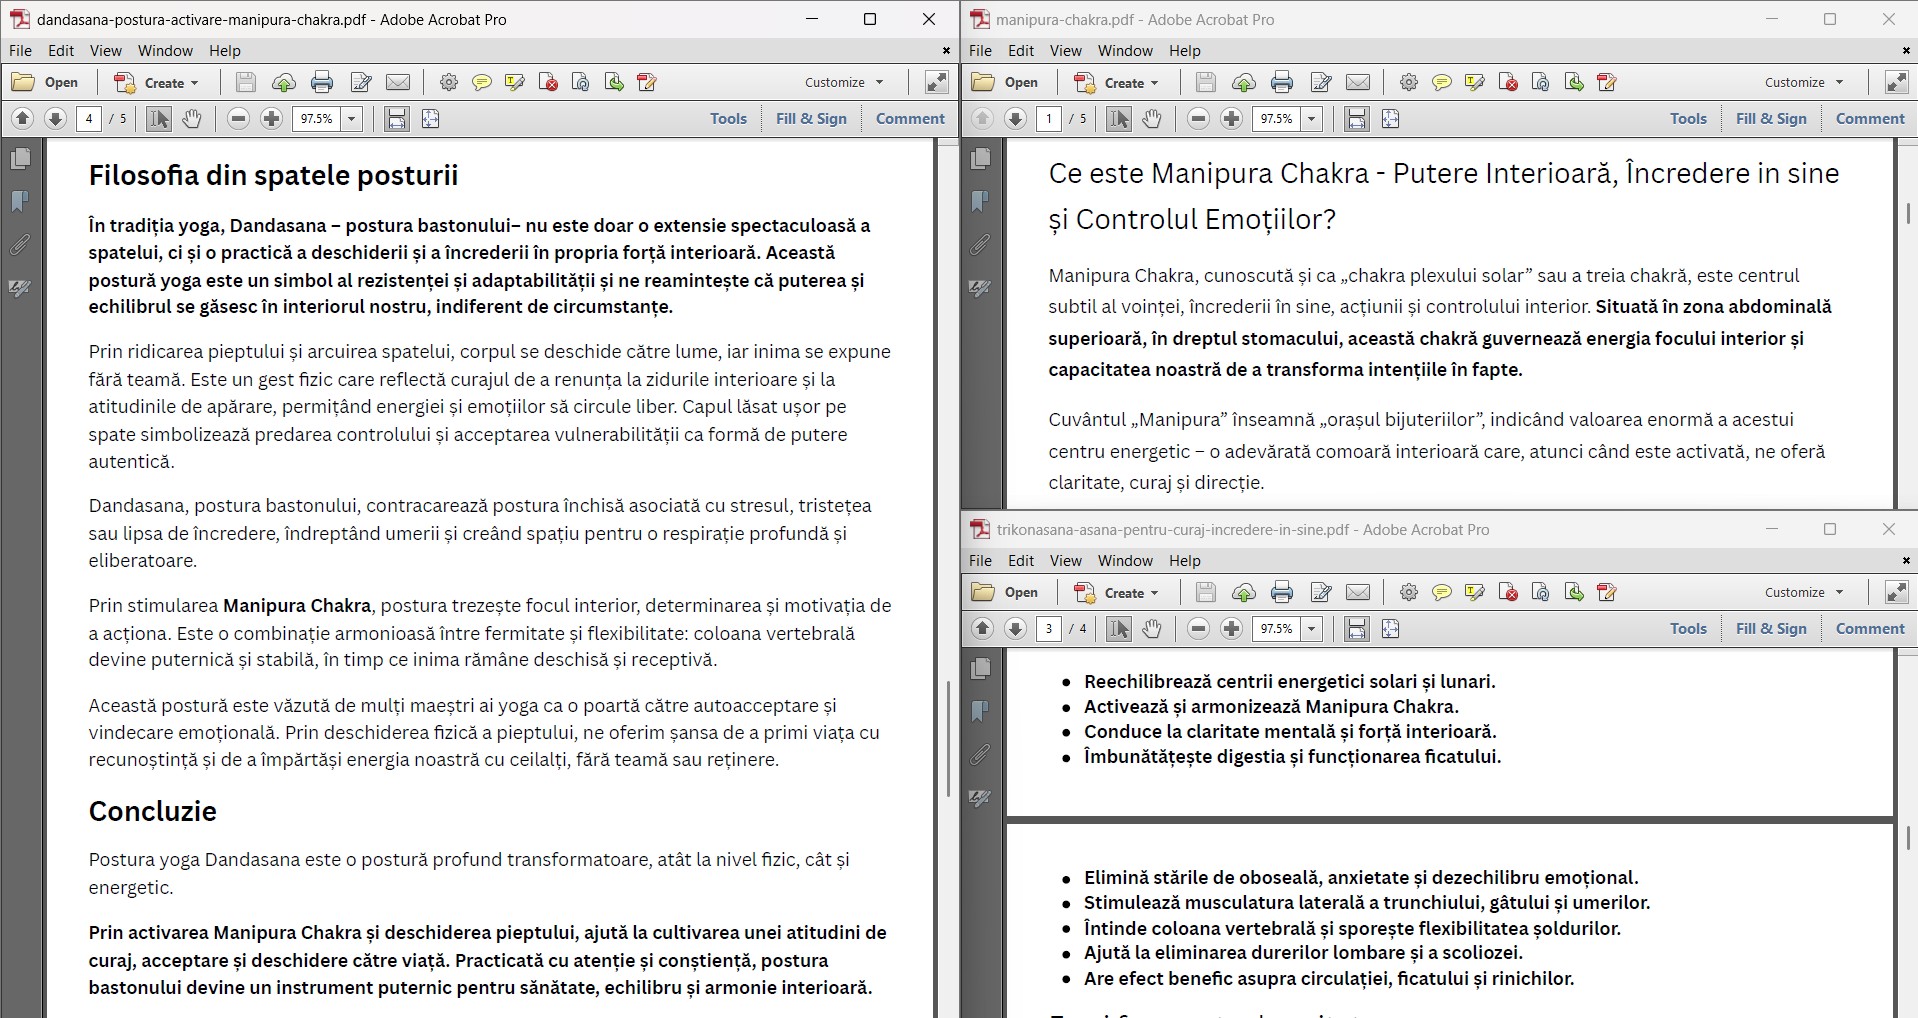The image size is (1918, 1018).
Task: Toggle fit-page view in manipura-chakra window
Action: (1390, 119)
